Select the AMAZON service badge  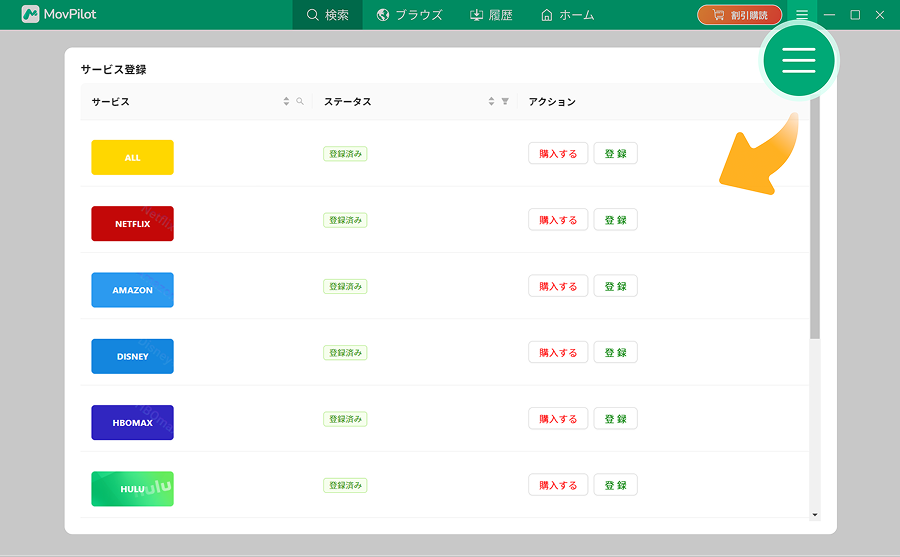tap(133, 290)
